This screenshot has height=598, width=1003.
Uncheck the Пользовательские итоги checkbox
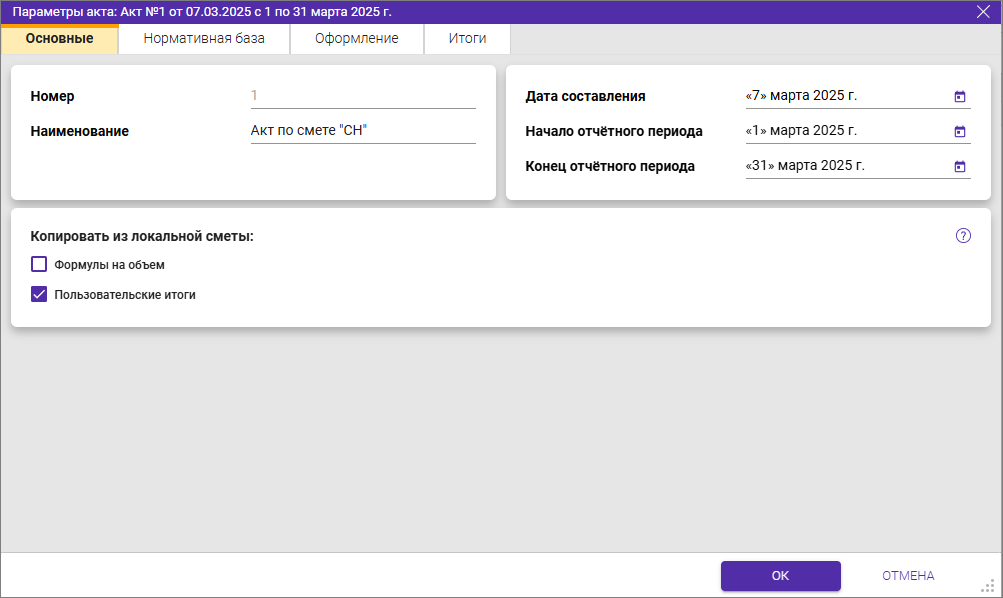pyautogui.click(x=40, y=295)
